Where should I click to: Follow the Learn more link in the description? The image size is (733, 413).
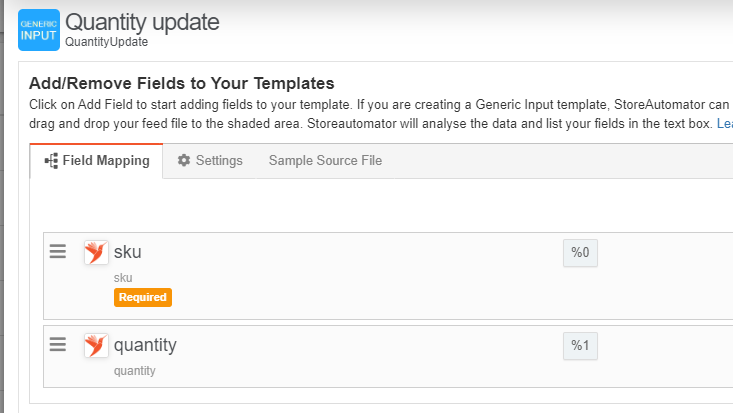tap(725, 123)
